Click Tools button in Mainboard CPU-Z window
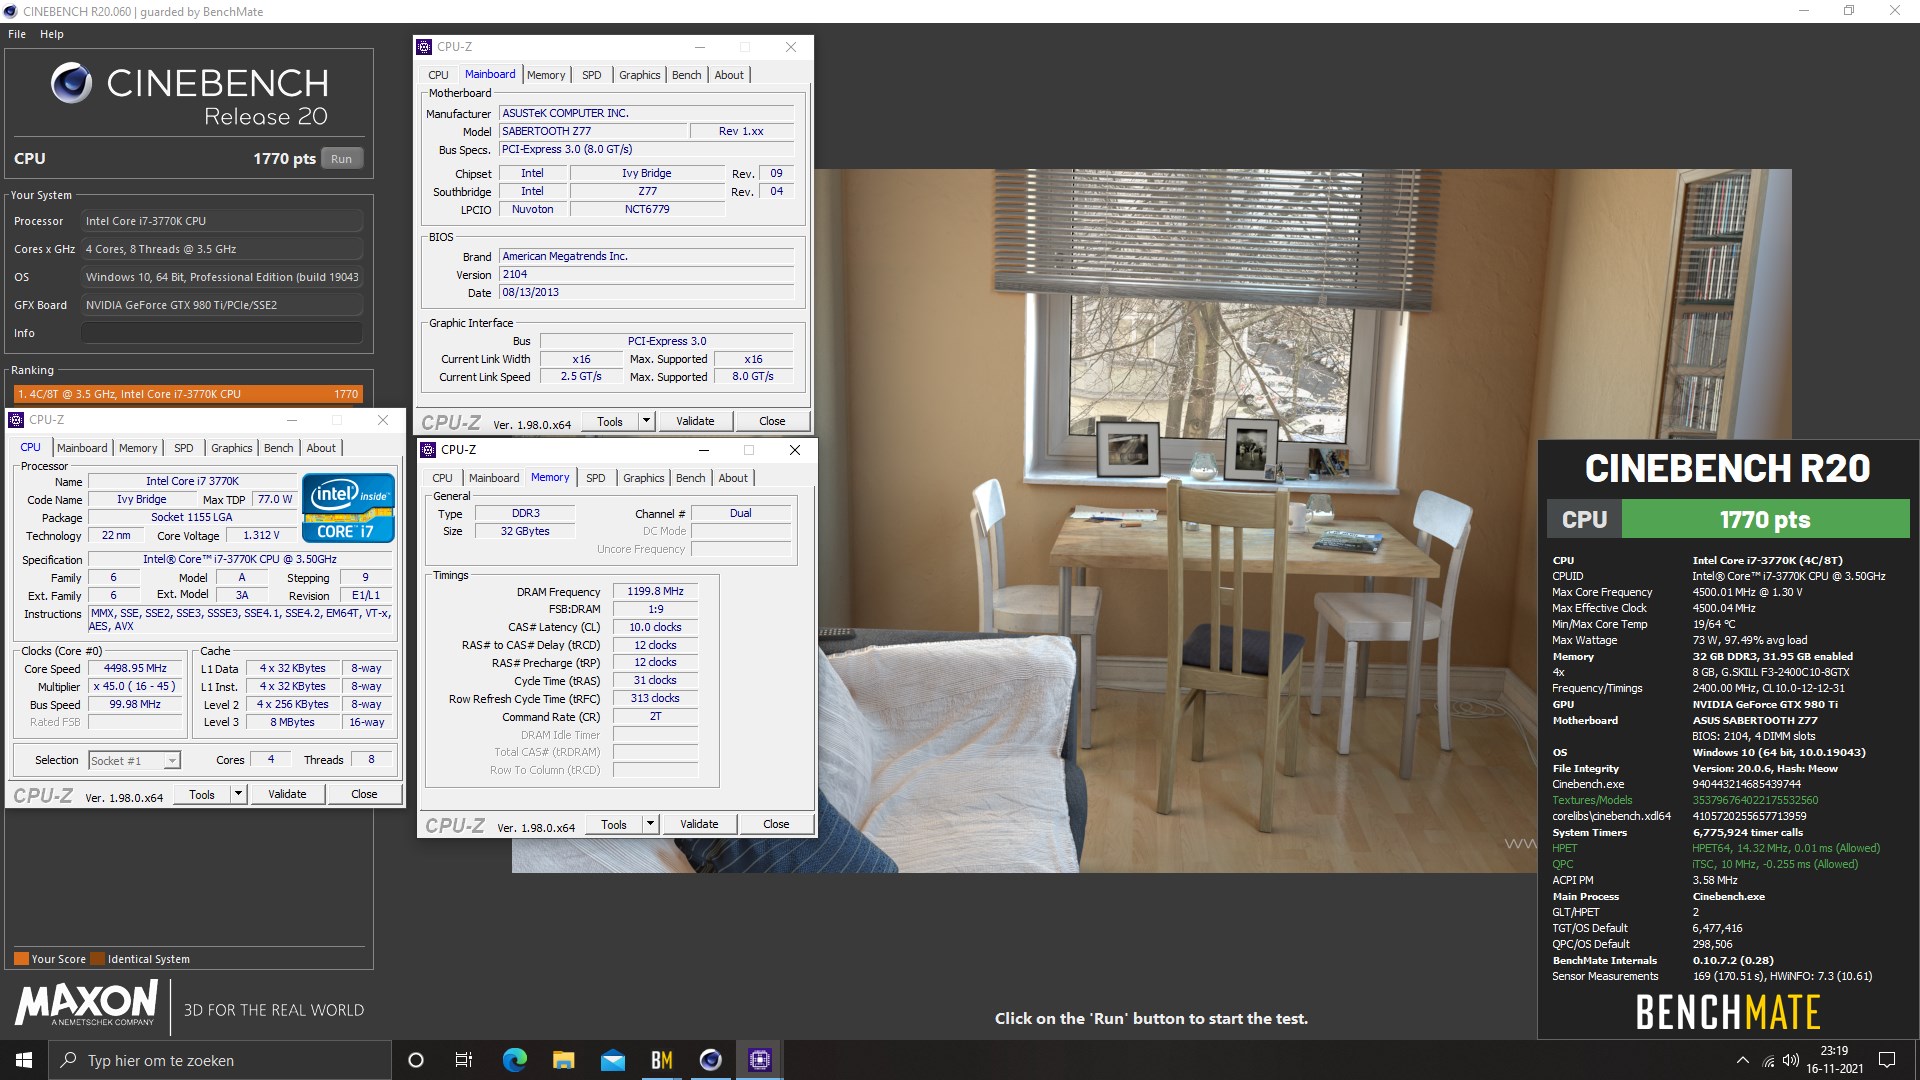This screenshot has height=1080, width=1920. coord(610,421)
